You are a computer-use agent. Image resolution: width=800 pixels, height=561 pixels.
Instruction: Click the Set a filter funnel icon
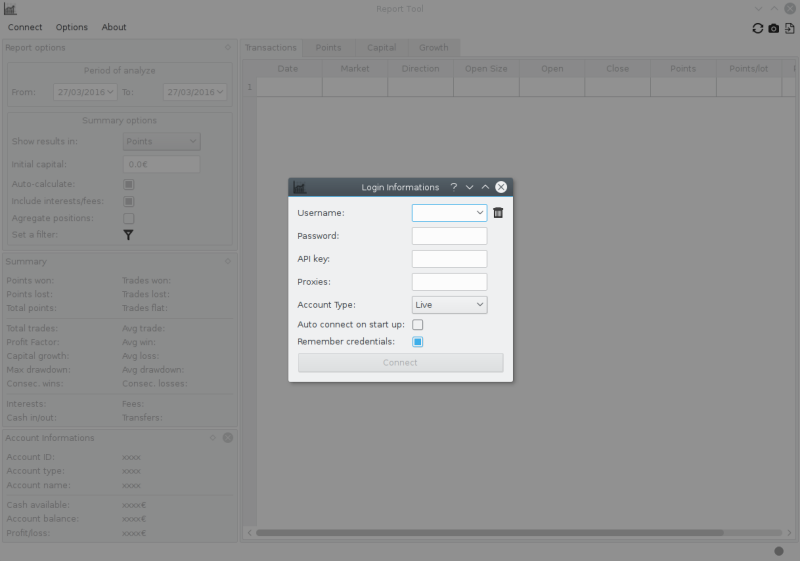[x=128, y=235]
